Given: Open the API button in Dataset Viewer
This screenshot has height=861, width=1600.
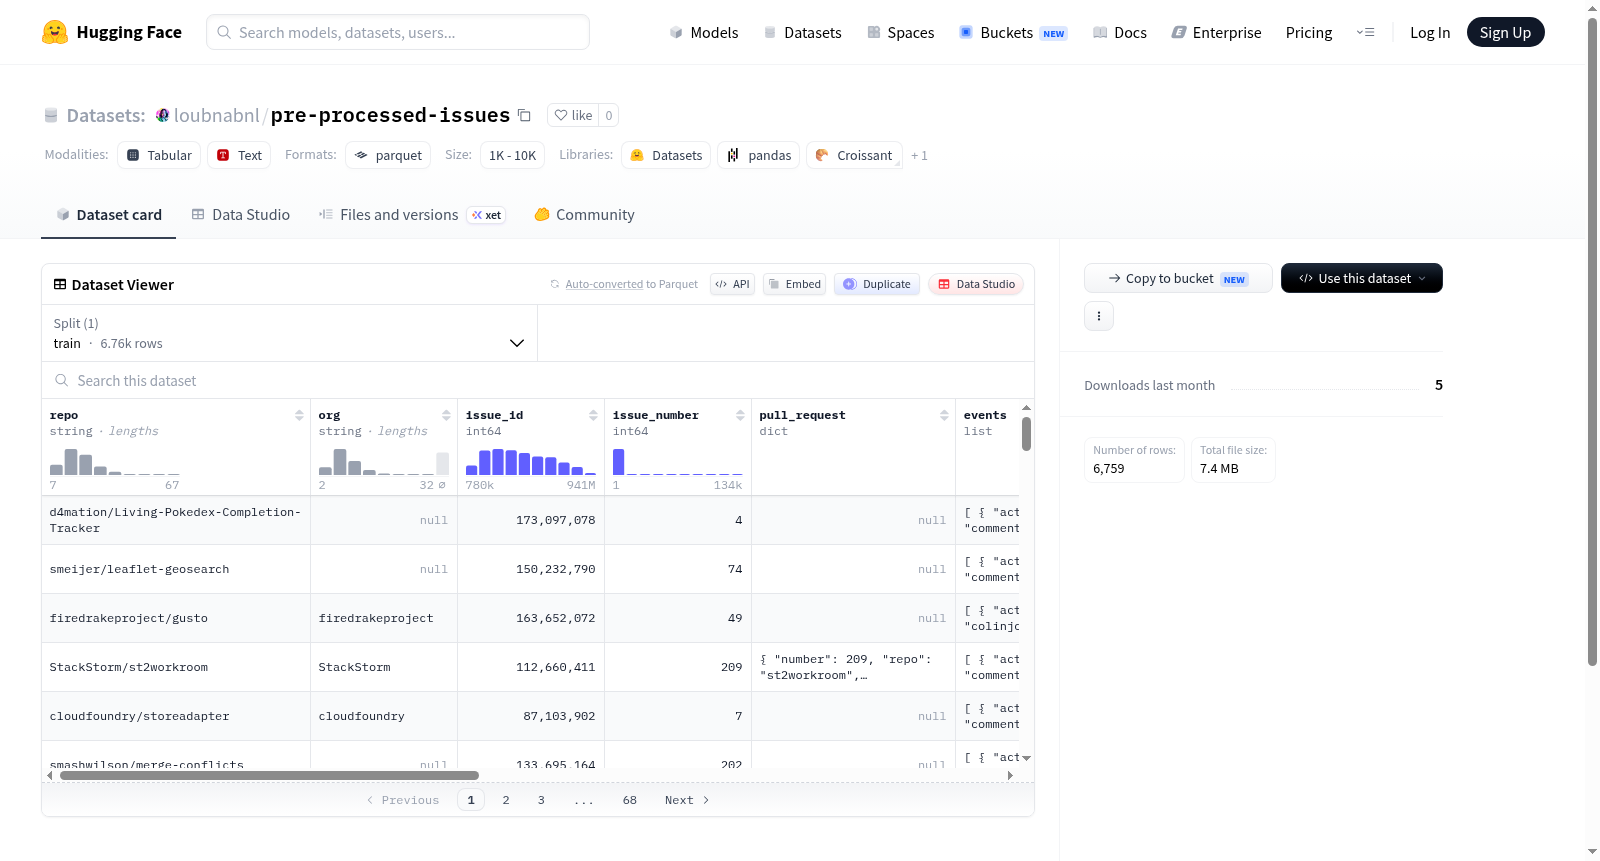Looking at the screenshot, I should pyautogui.click(x=732, y=284).
